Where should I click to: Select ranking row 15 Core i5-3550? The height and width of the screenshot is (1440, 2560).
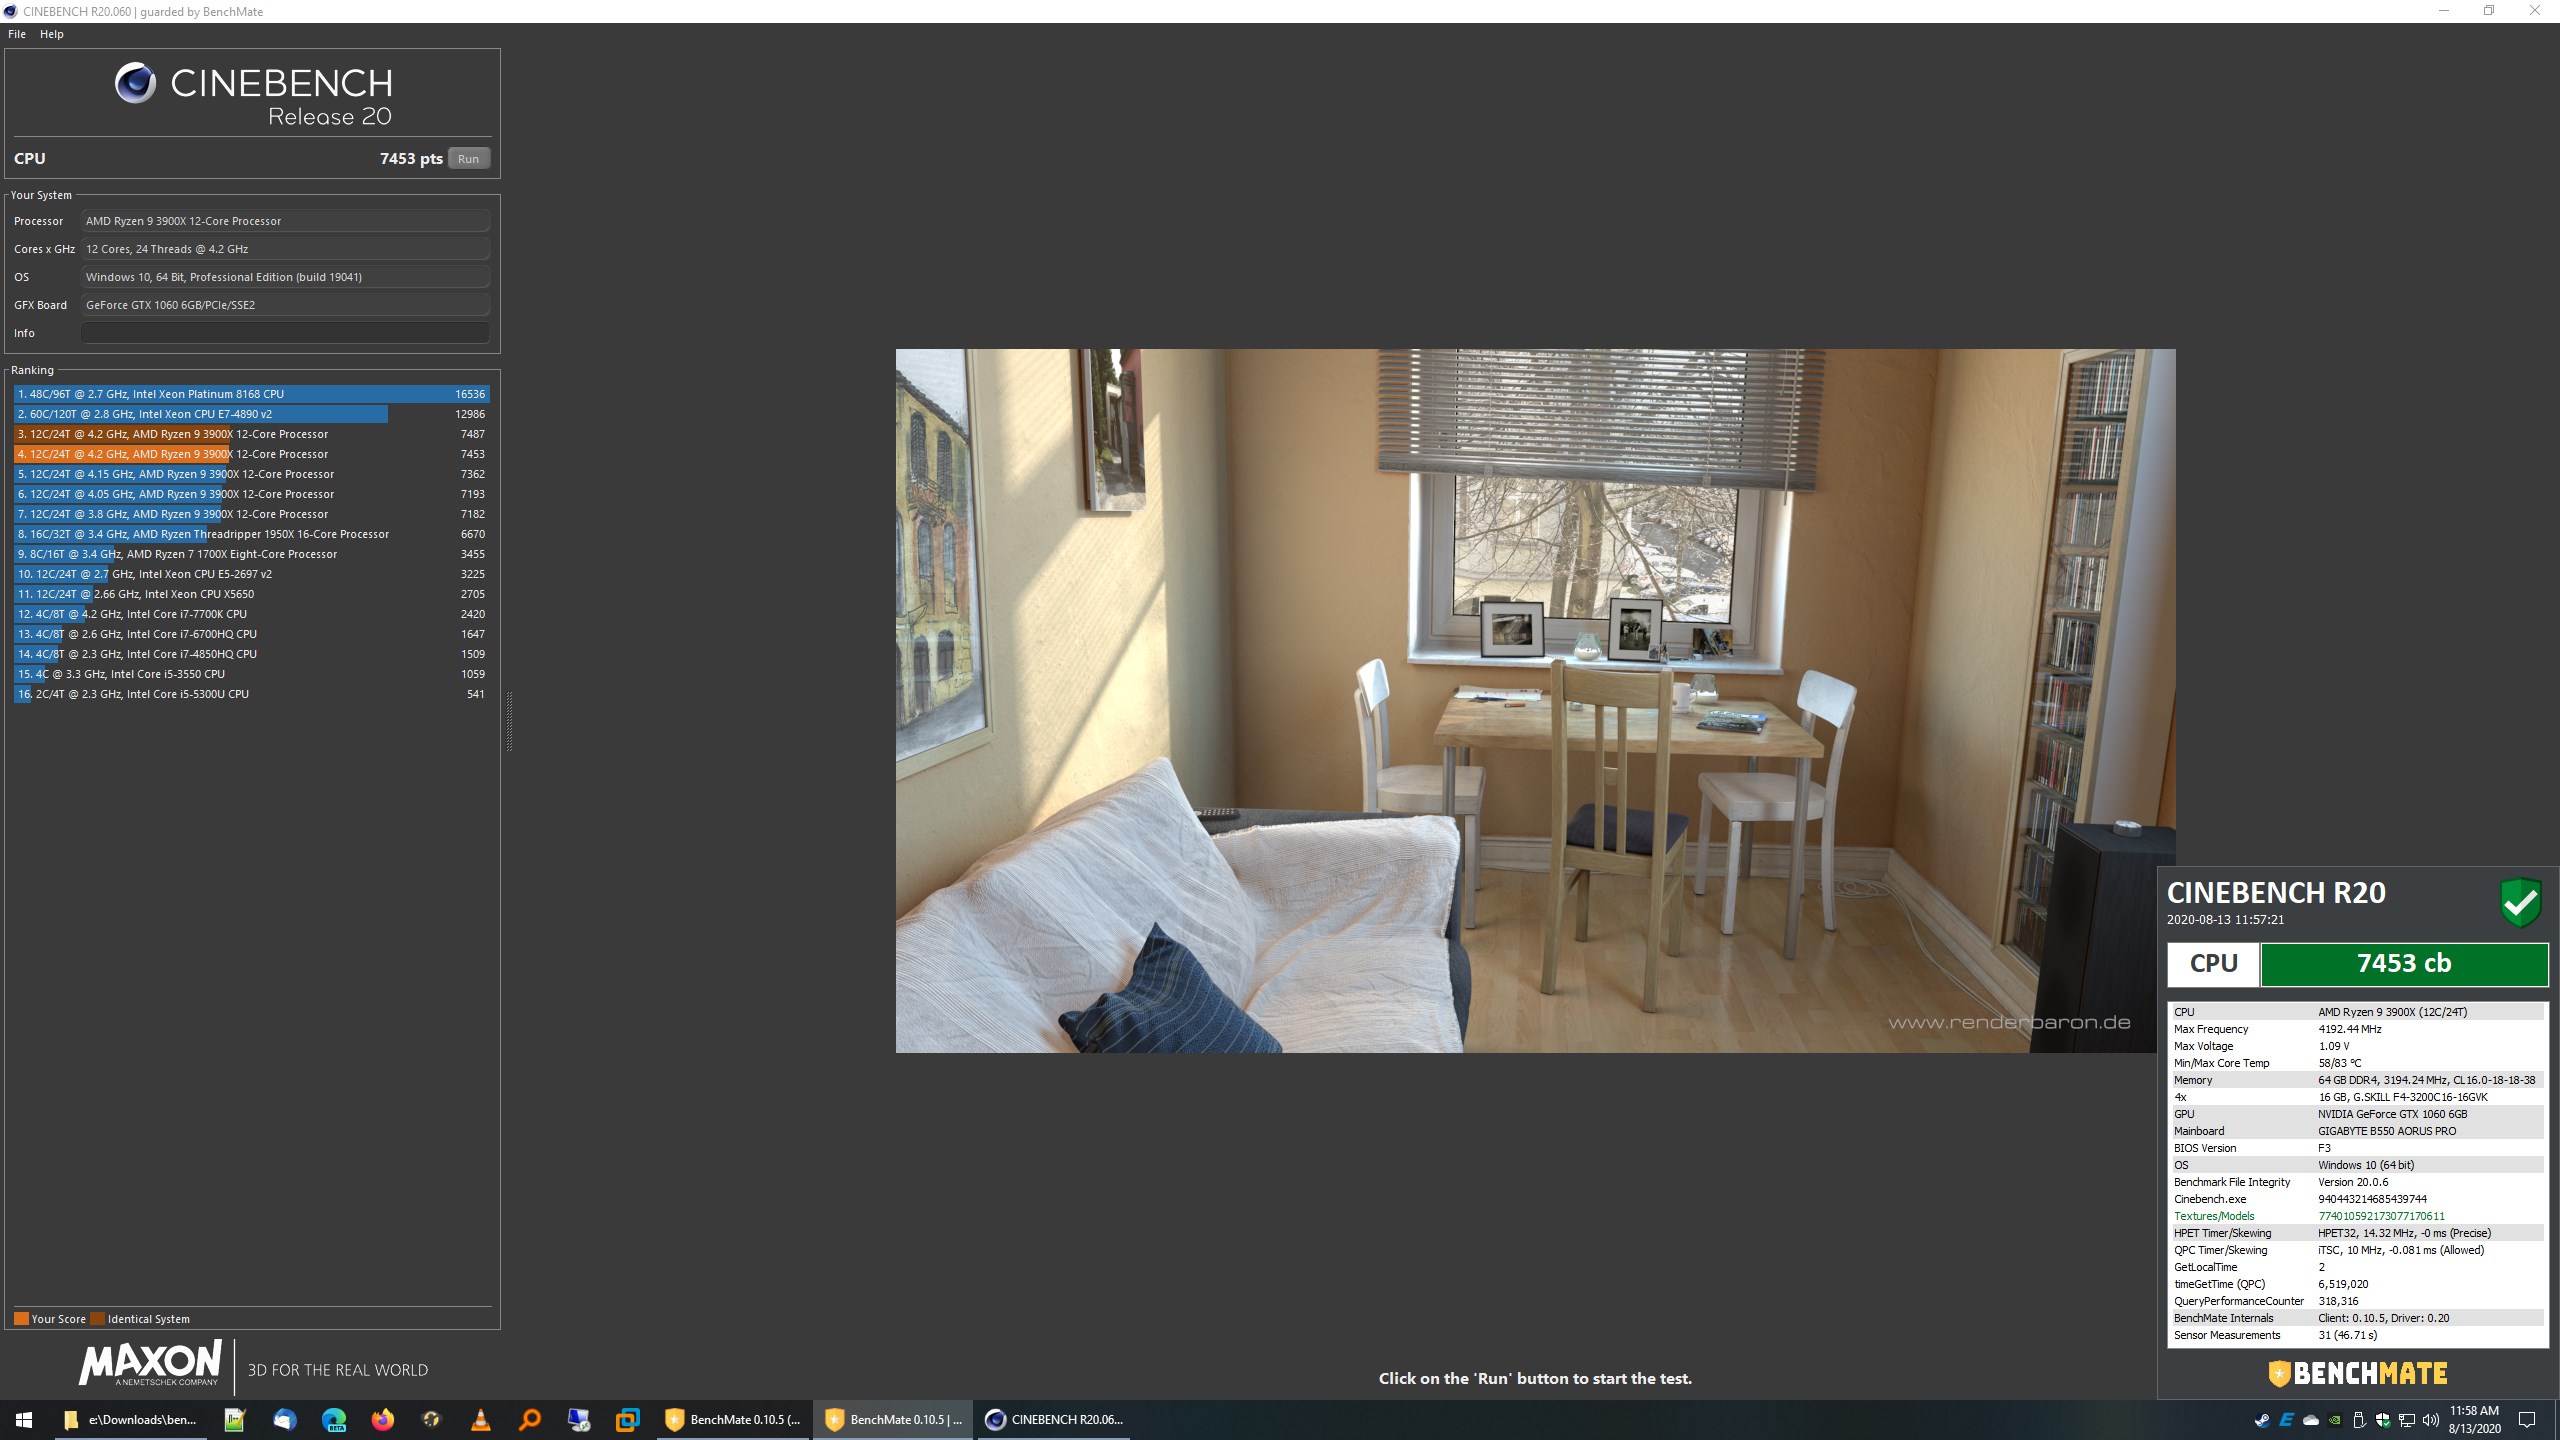pos(251,674)
